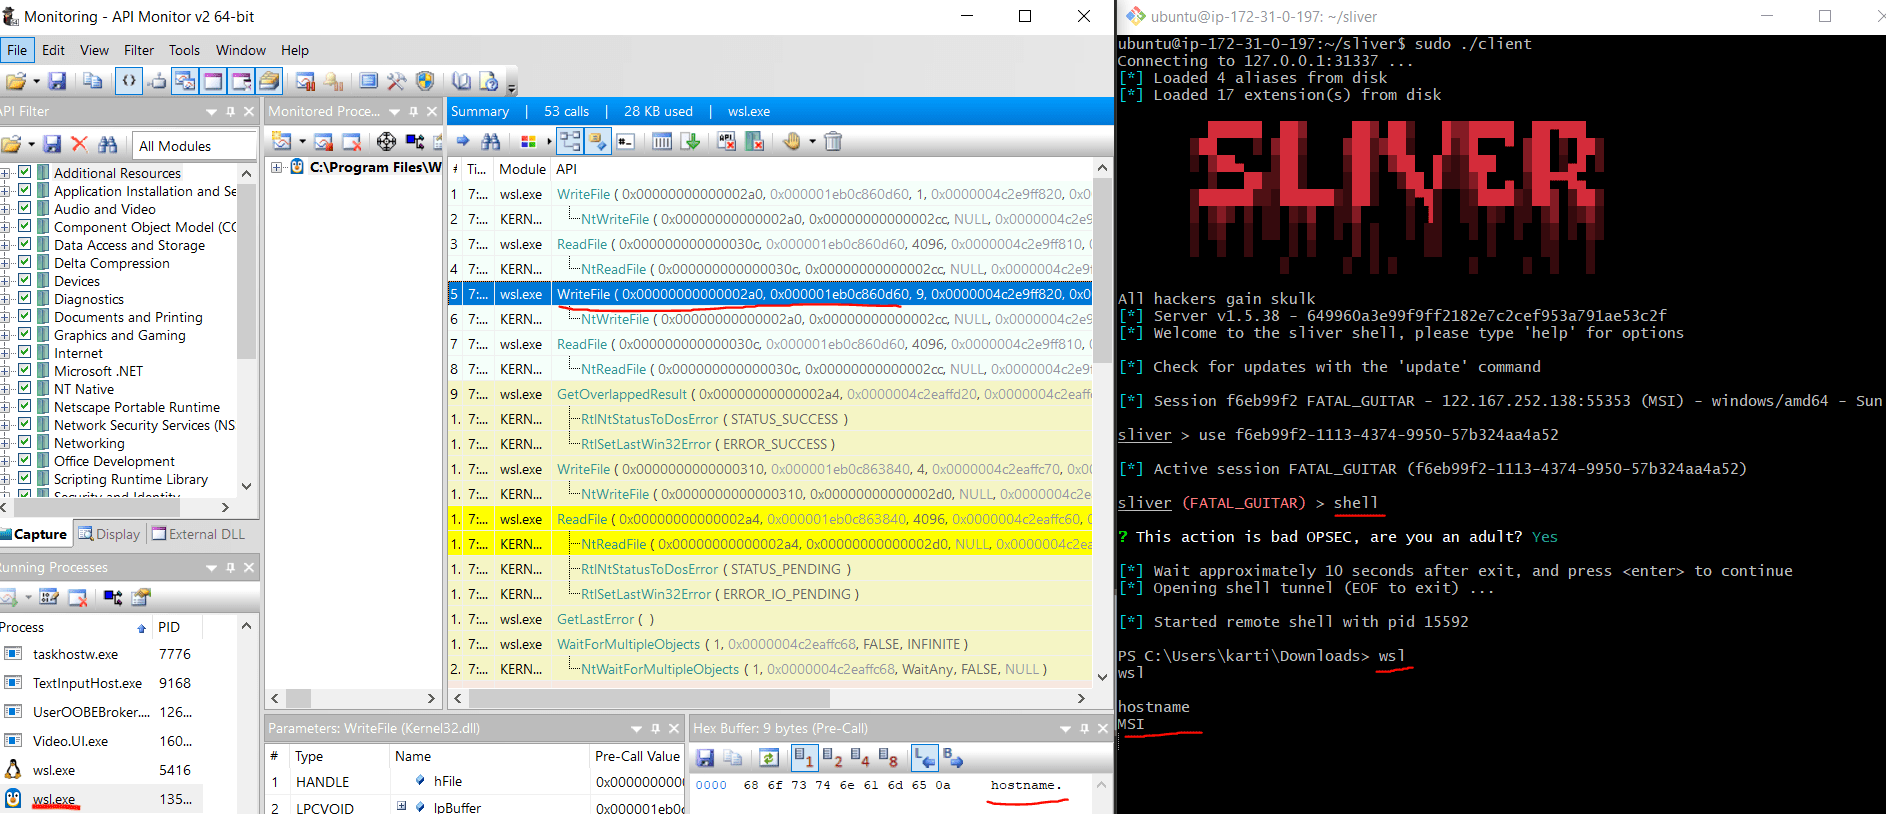Expand the lpBuffer parameter row
The width and height of the screenshot is (1886, 814).
coord(401,806)
